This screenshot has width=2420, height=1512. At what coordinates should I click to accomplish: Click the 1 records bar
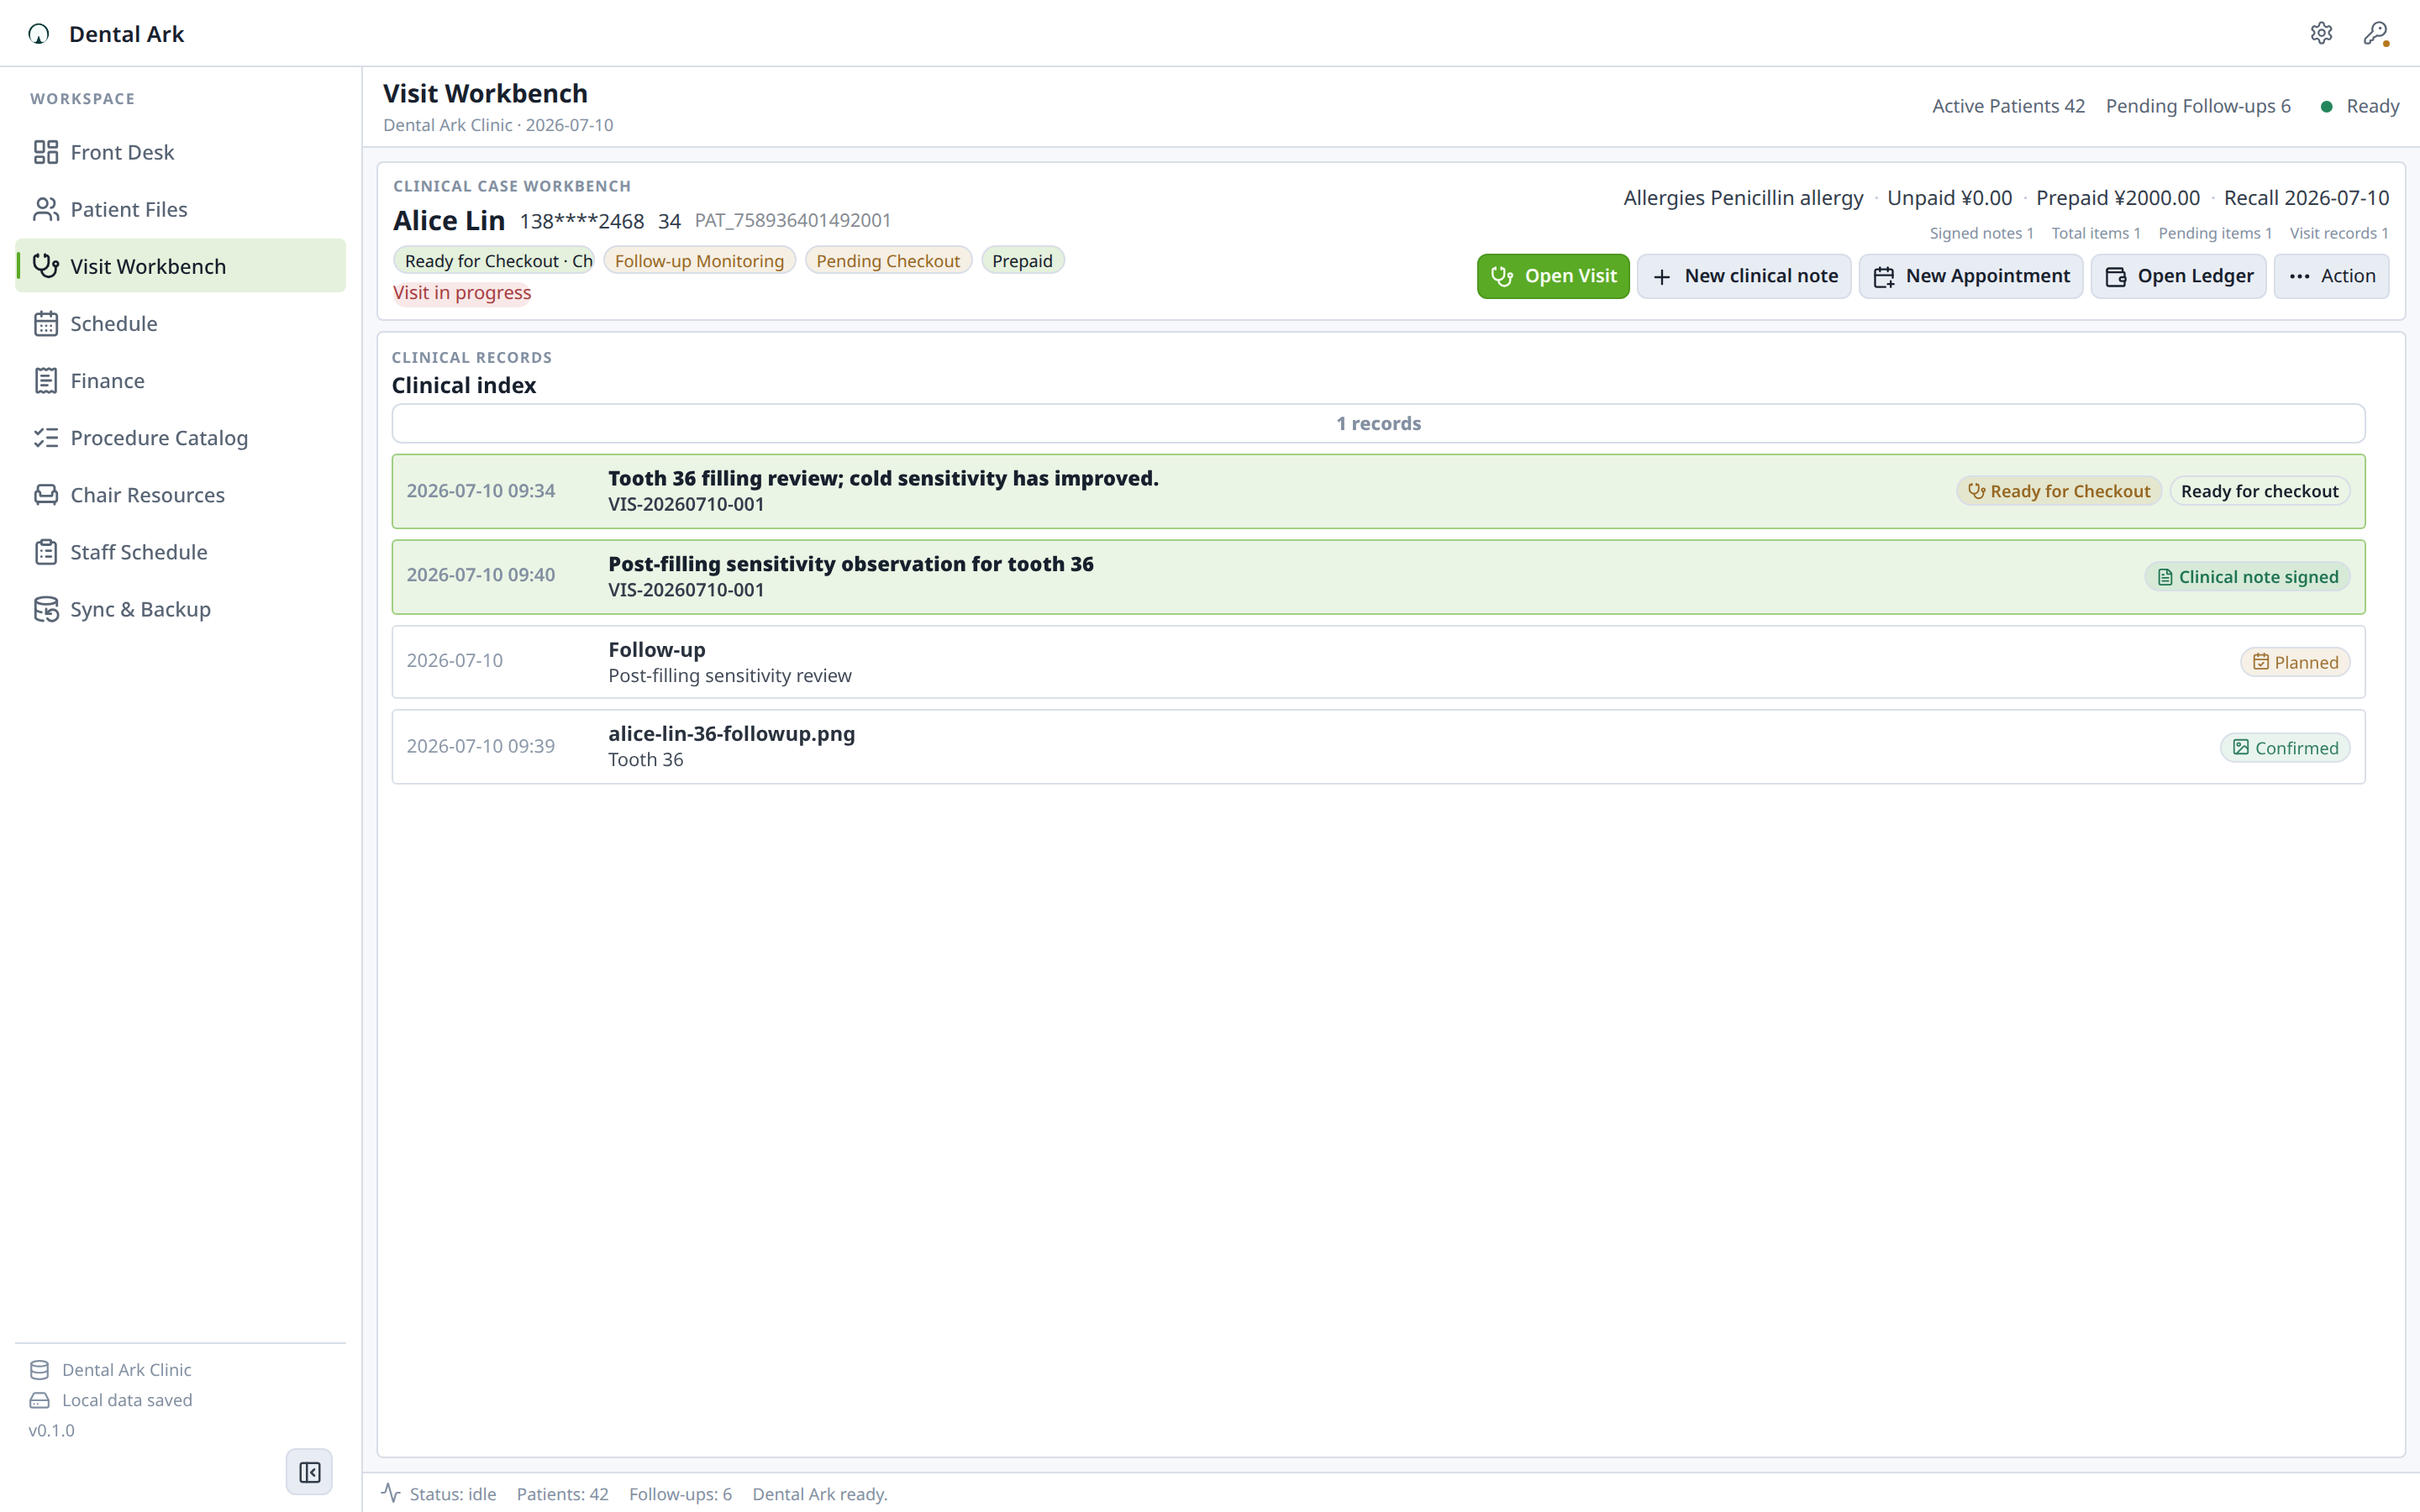1378,423
